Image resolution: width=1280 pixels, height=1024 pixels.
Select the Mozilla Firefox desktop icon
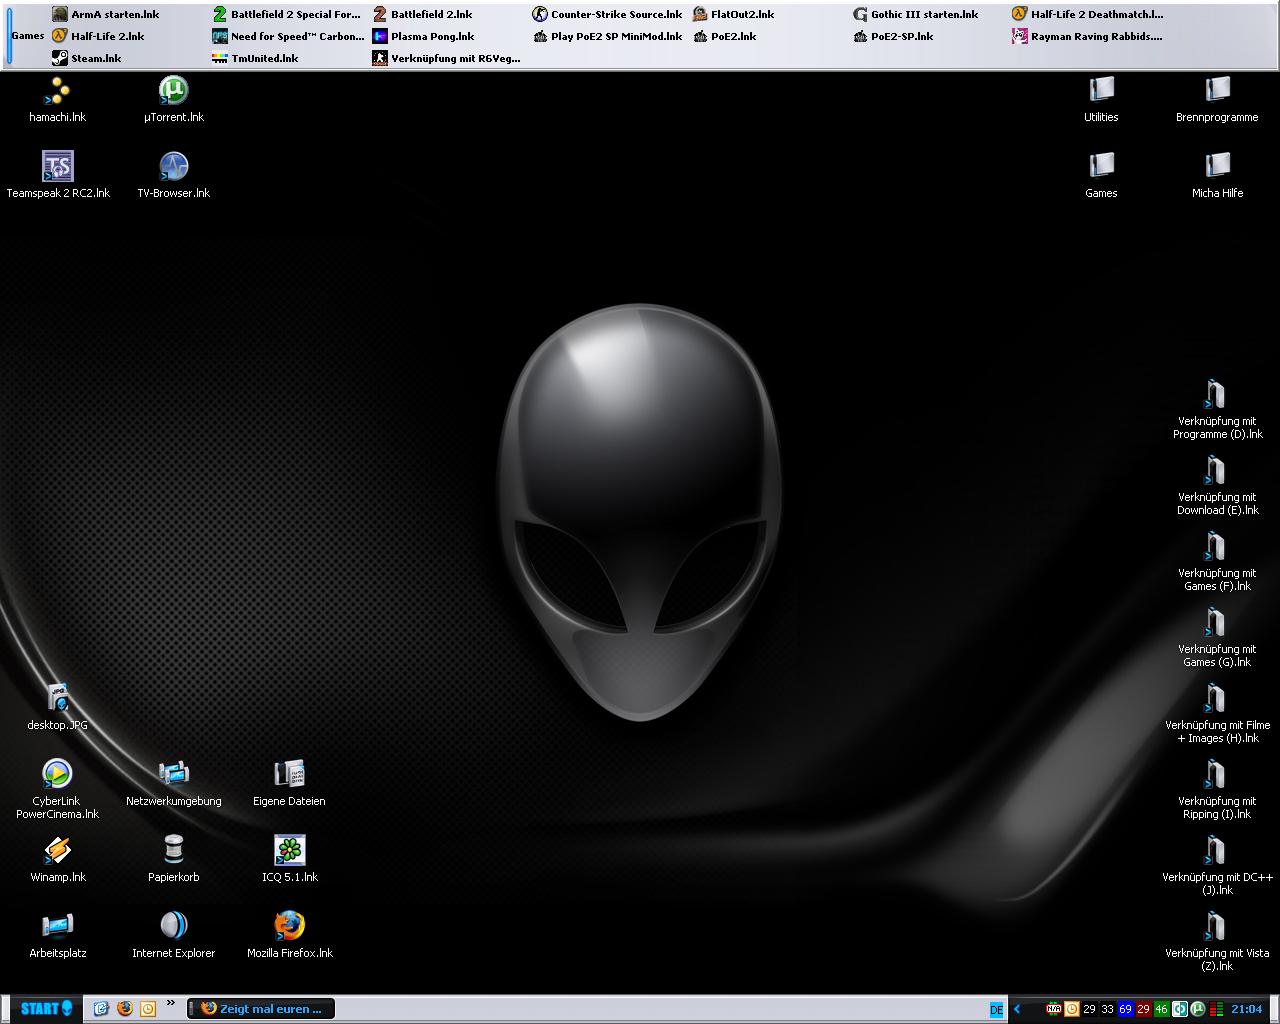coord(289,935)
